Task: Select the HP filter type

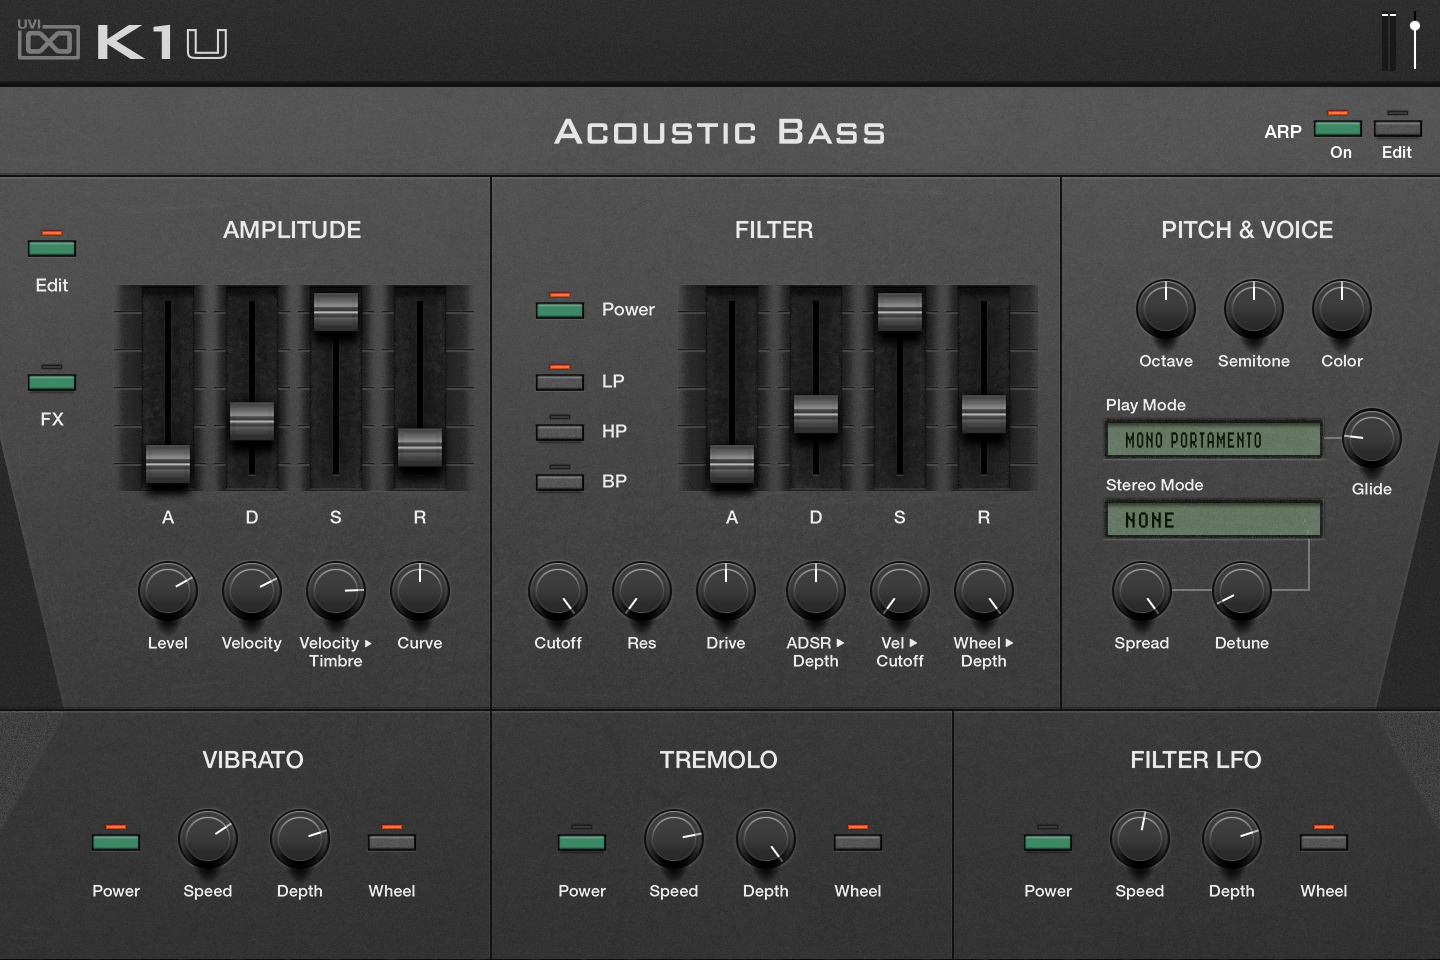Action: 560,432
